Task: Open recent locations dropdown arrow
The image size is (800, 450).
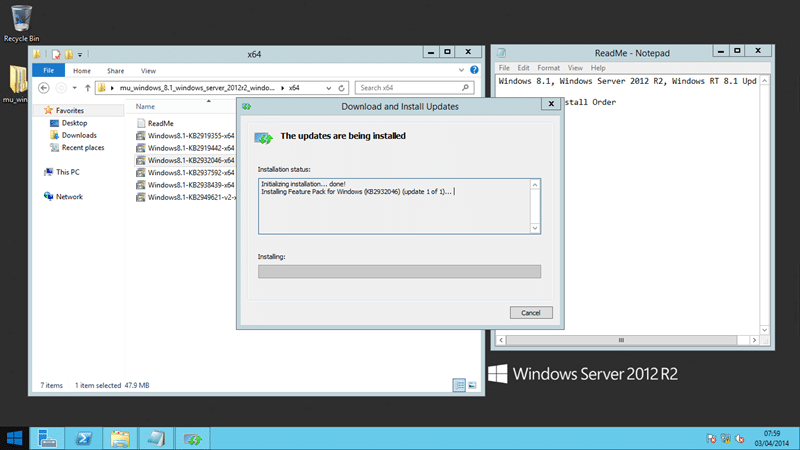Action: pos(74,88)
